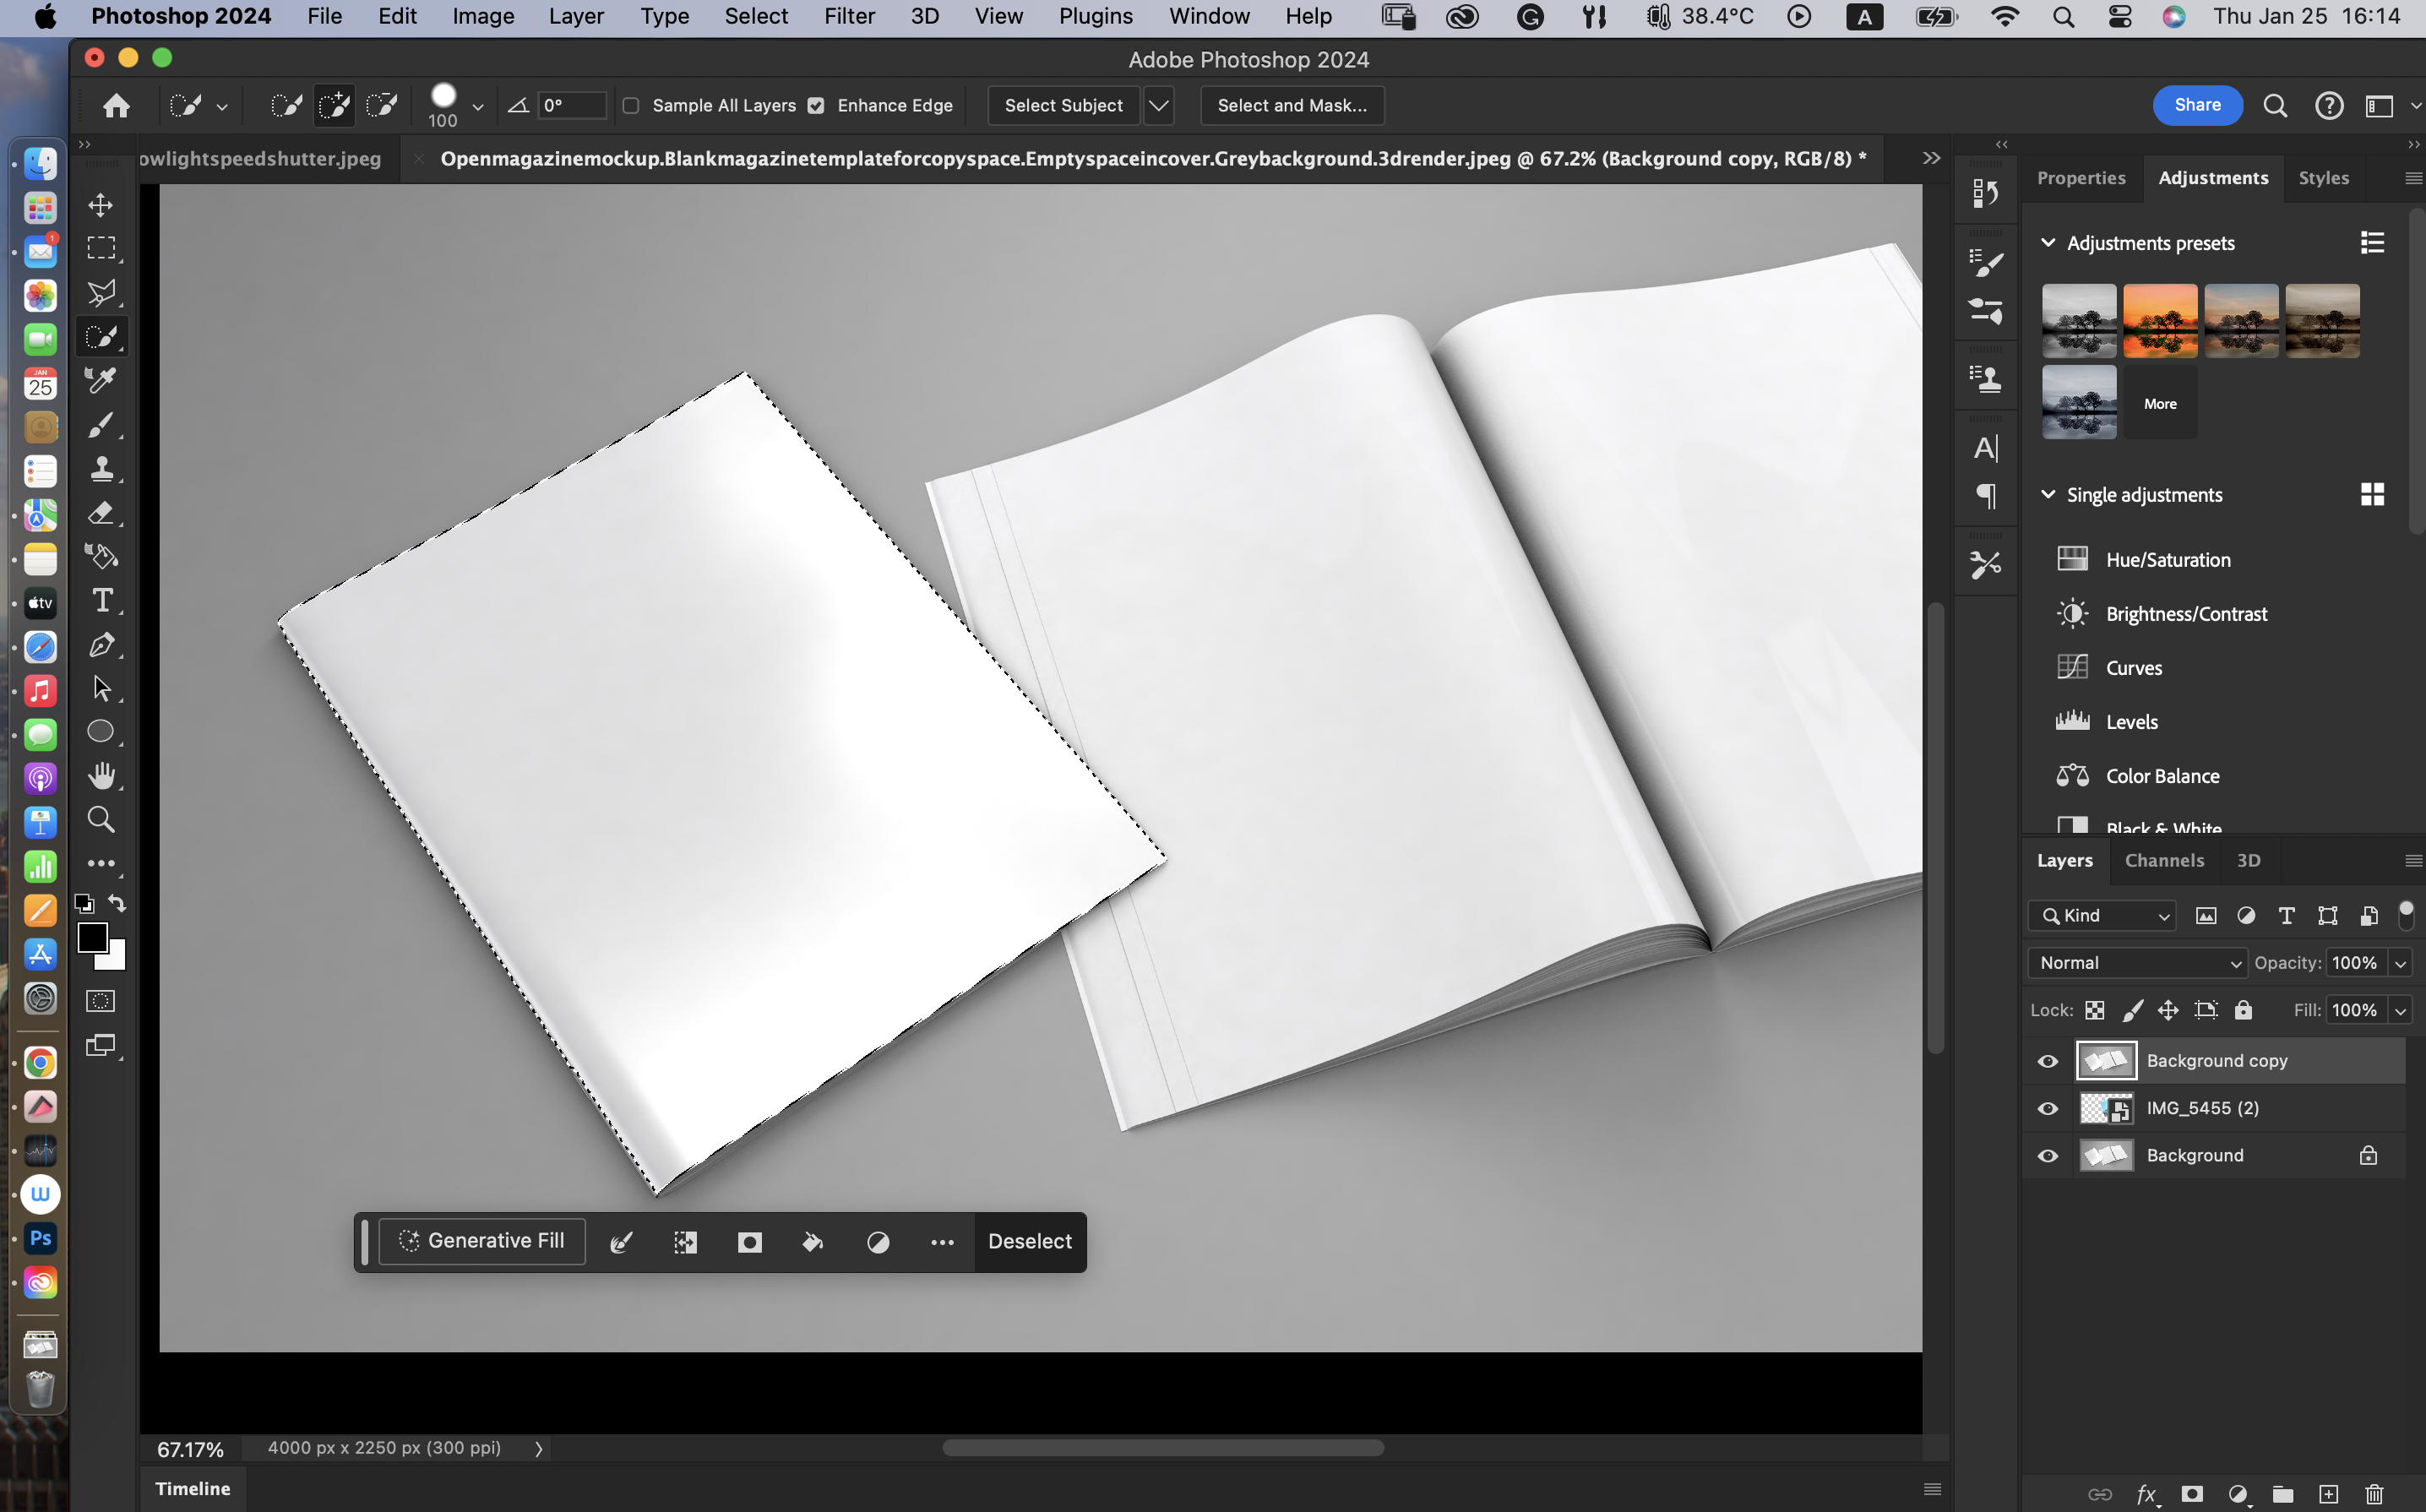This screenshot has height=1512, width=2426.
Task: Switch to the Channels tab
Action: coord(2163,860)
